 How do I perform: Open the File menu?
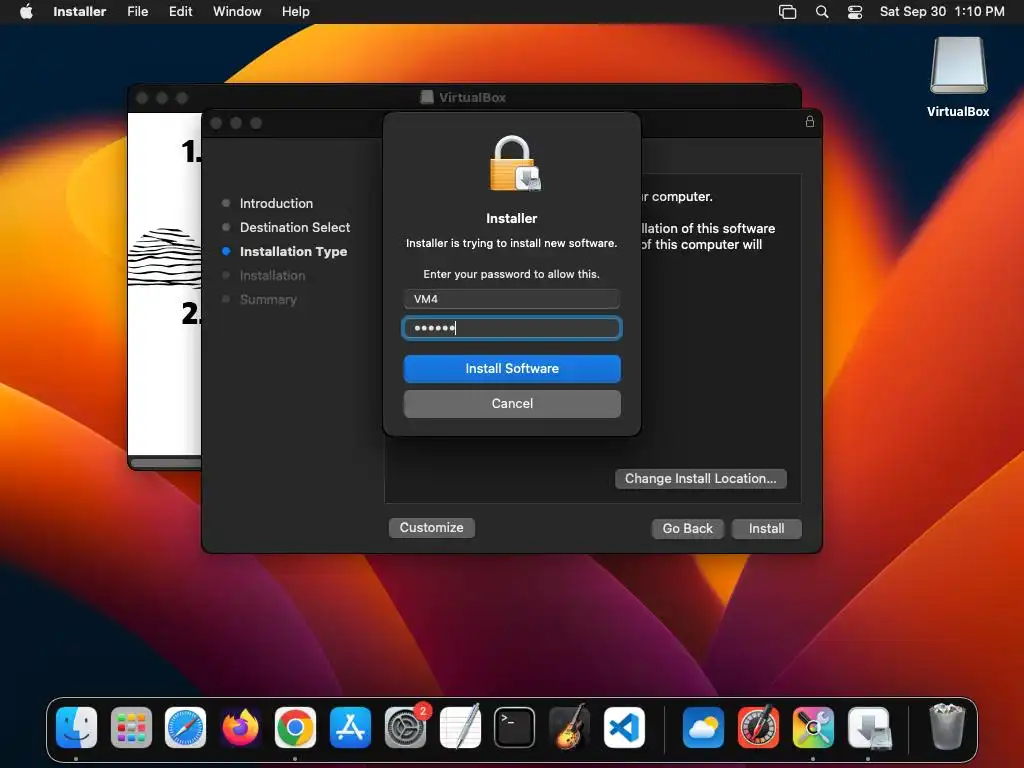[138, 11]
